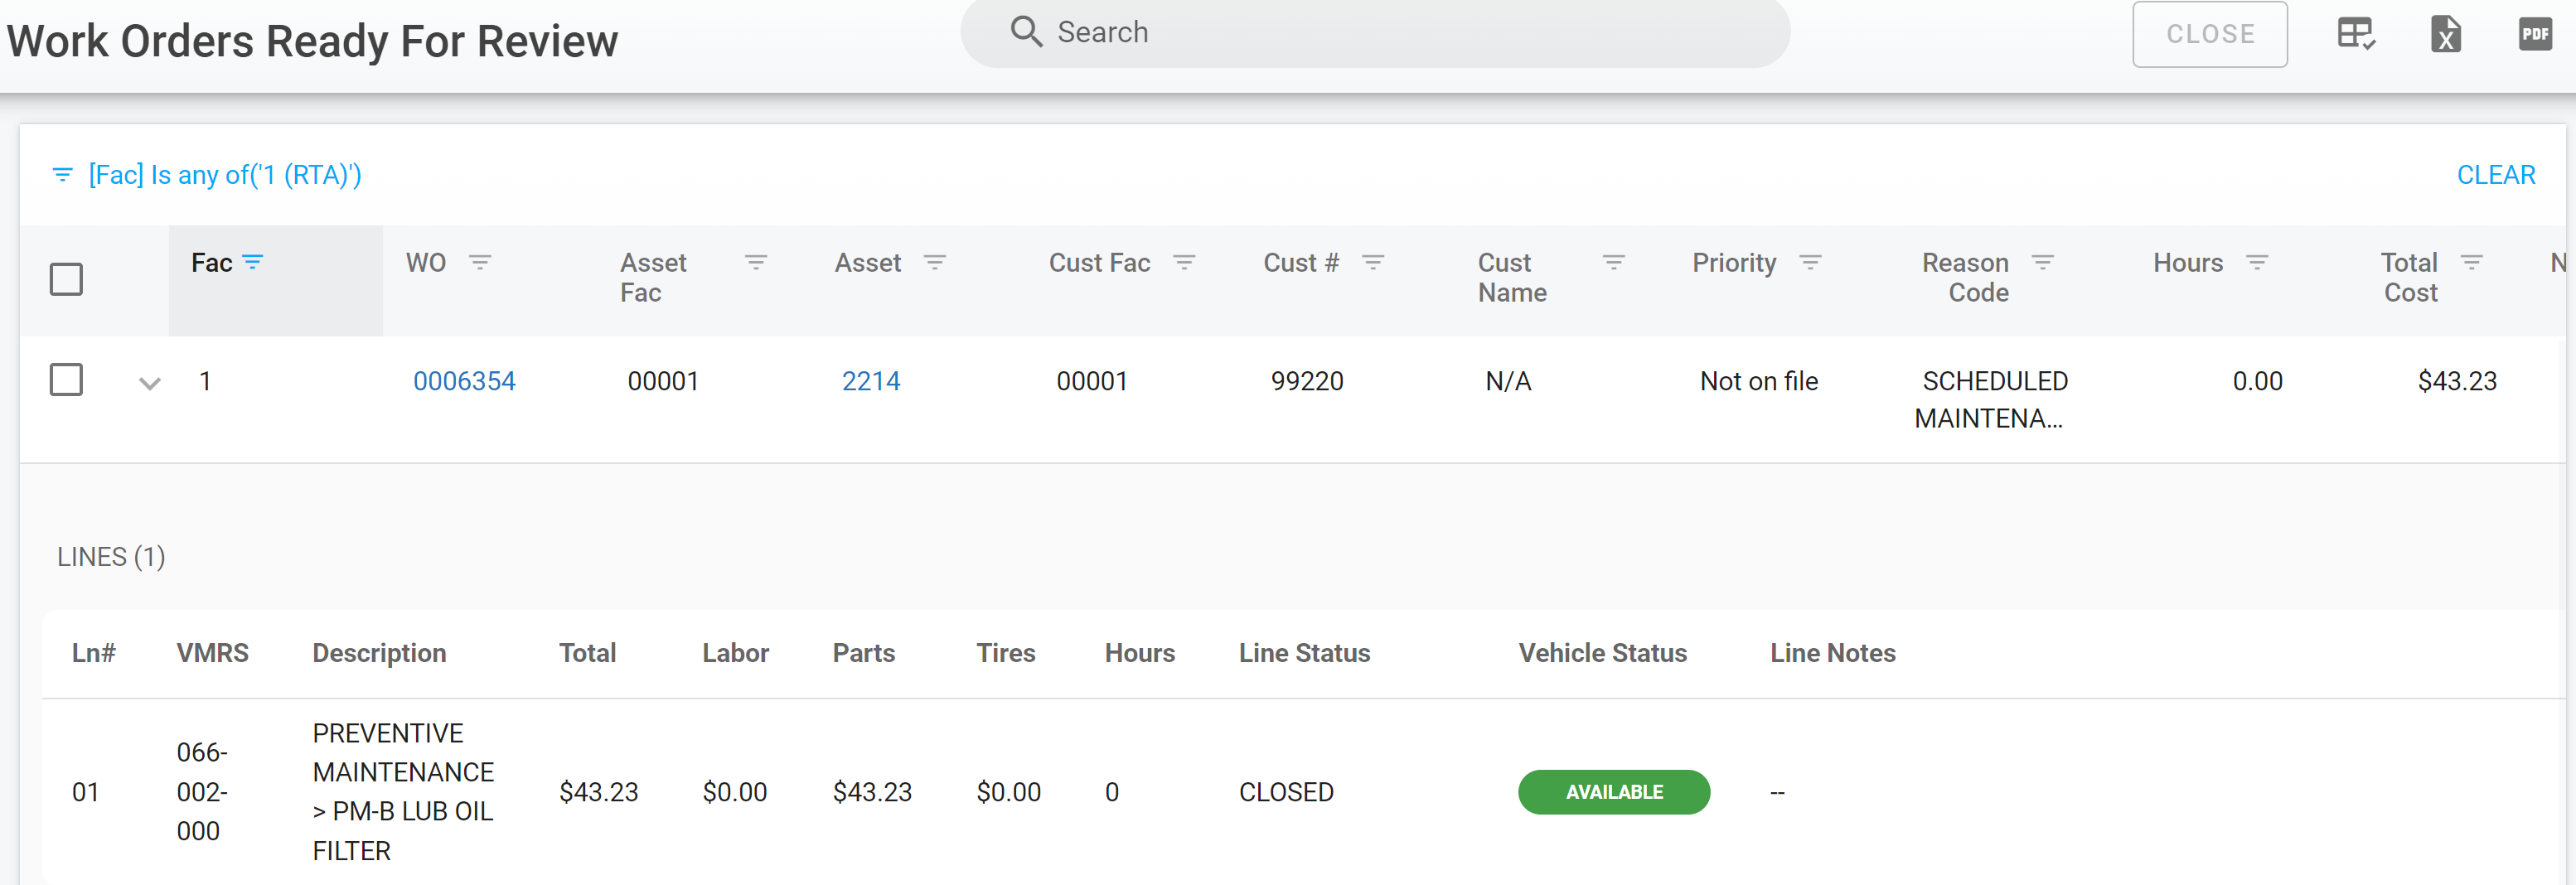The width and height of the screenshot is (2576, 885).
Task: Export work orders to Excel
Action: (x=2445, y=34)
